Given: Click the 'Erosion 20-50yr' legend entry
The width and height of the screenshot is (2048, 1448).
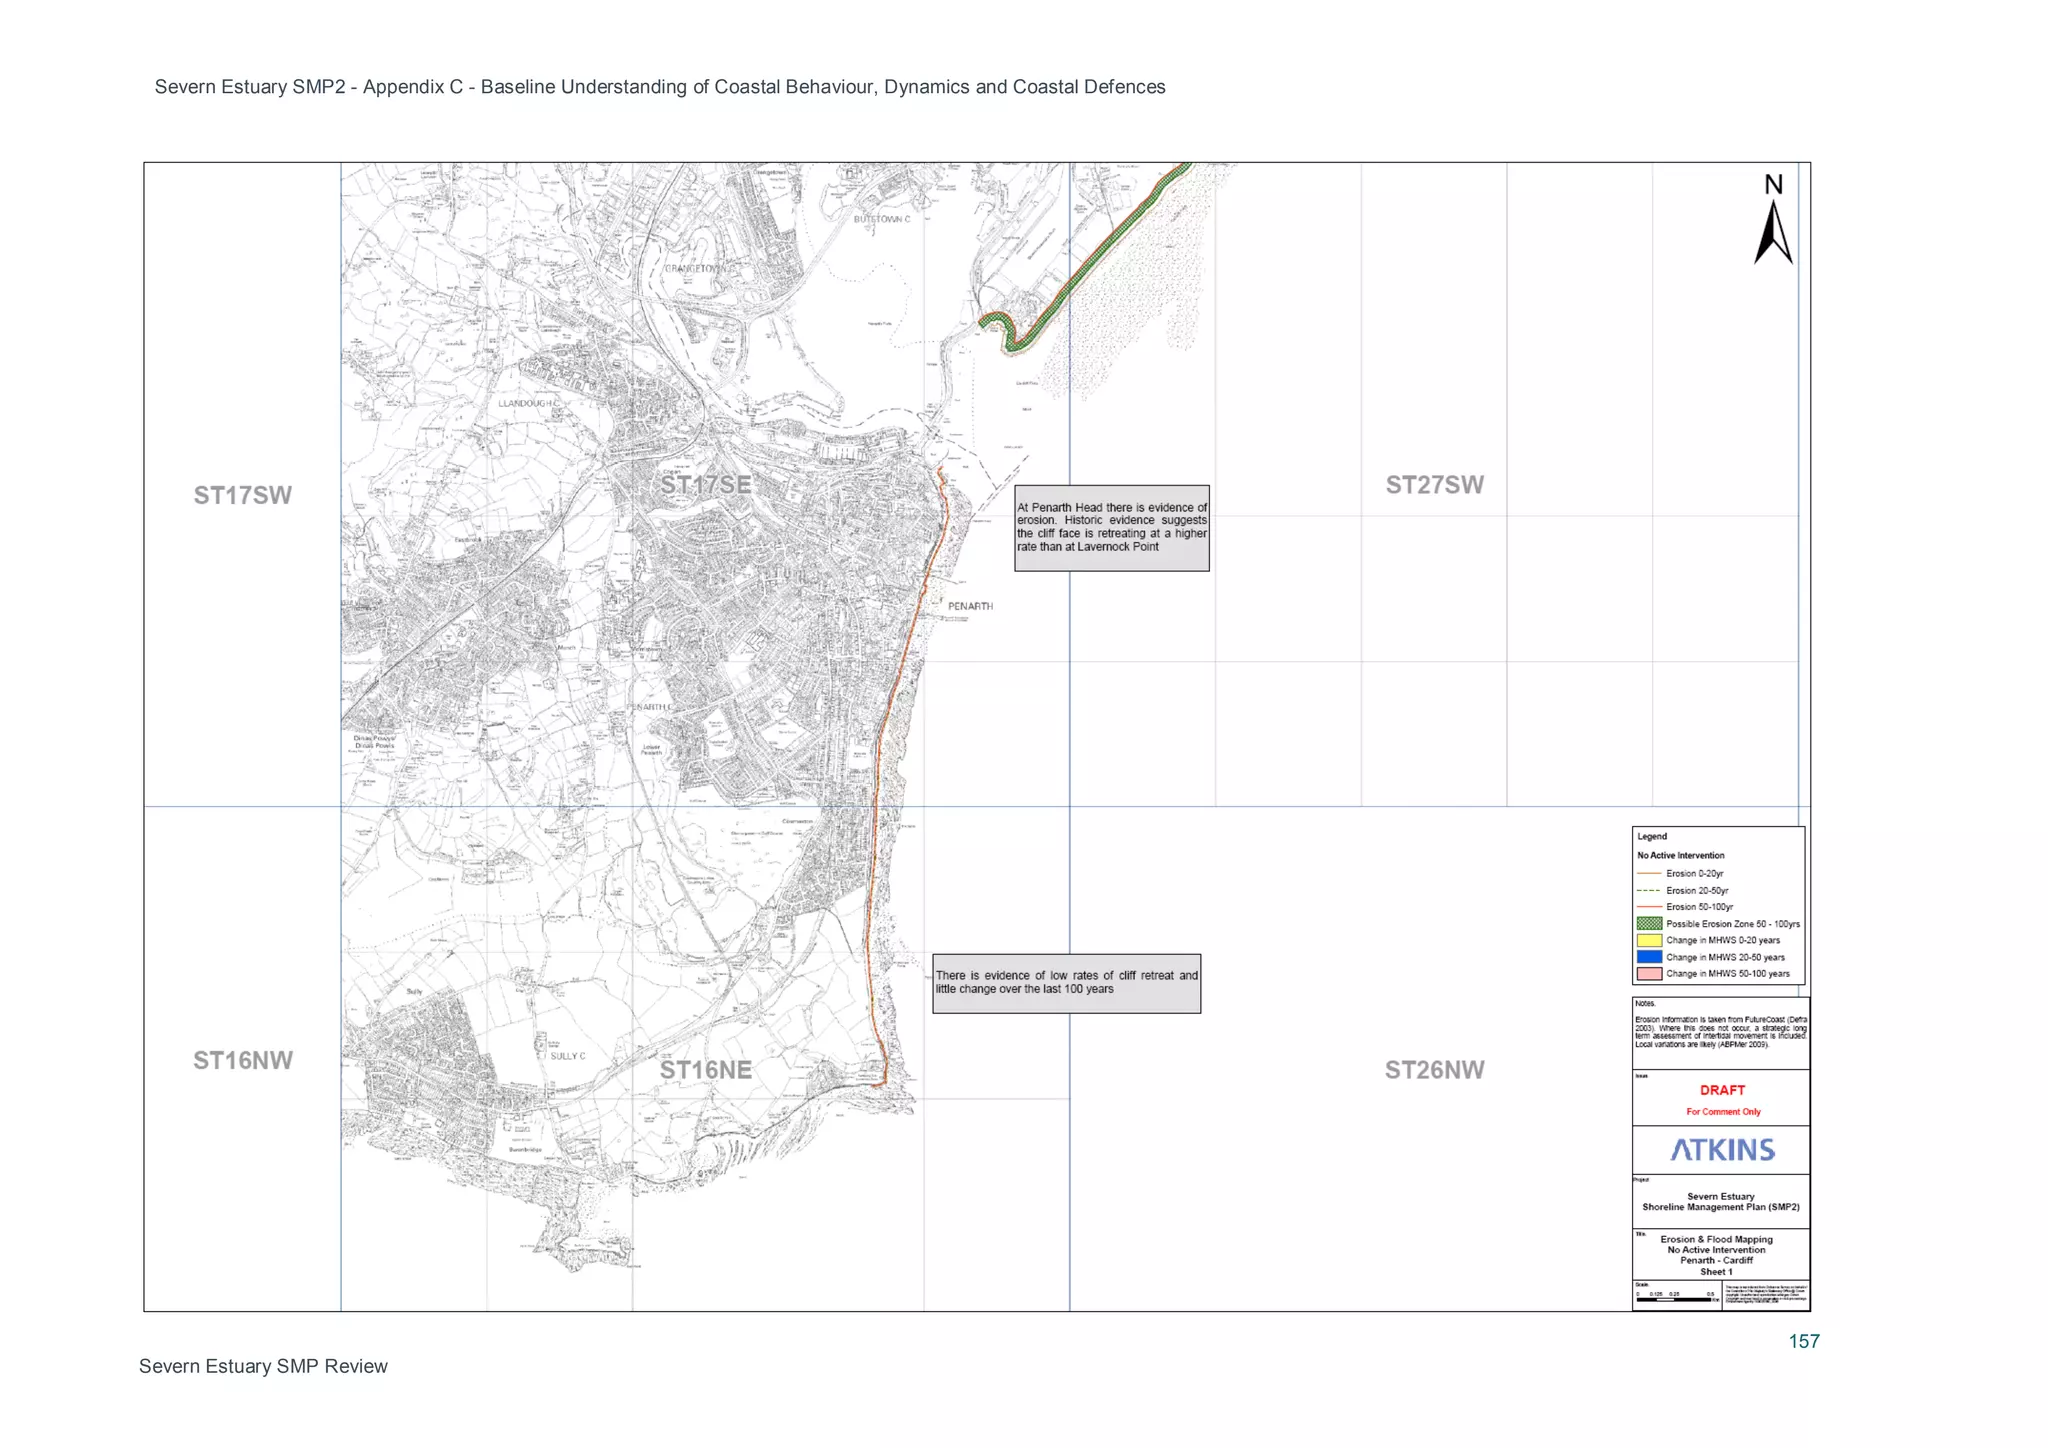Looking at the screenshot, I should pyautogui.click(x=1682, y=890).
